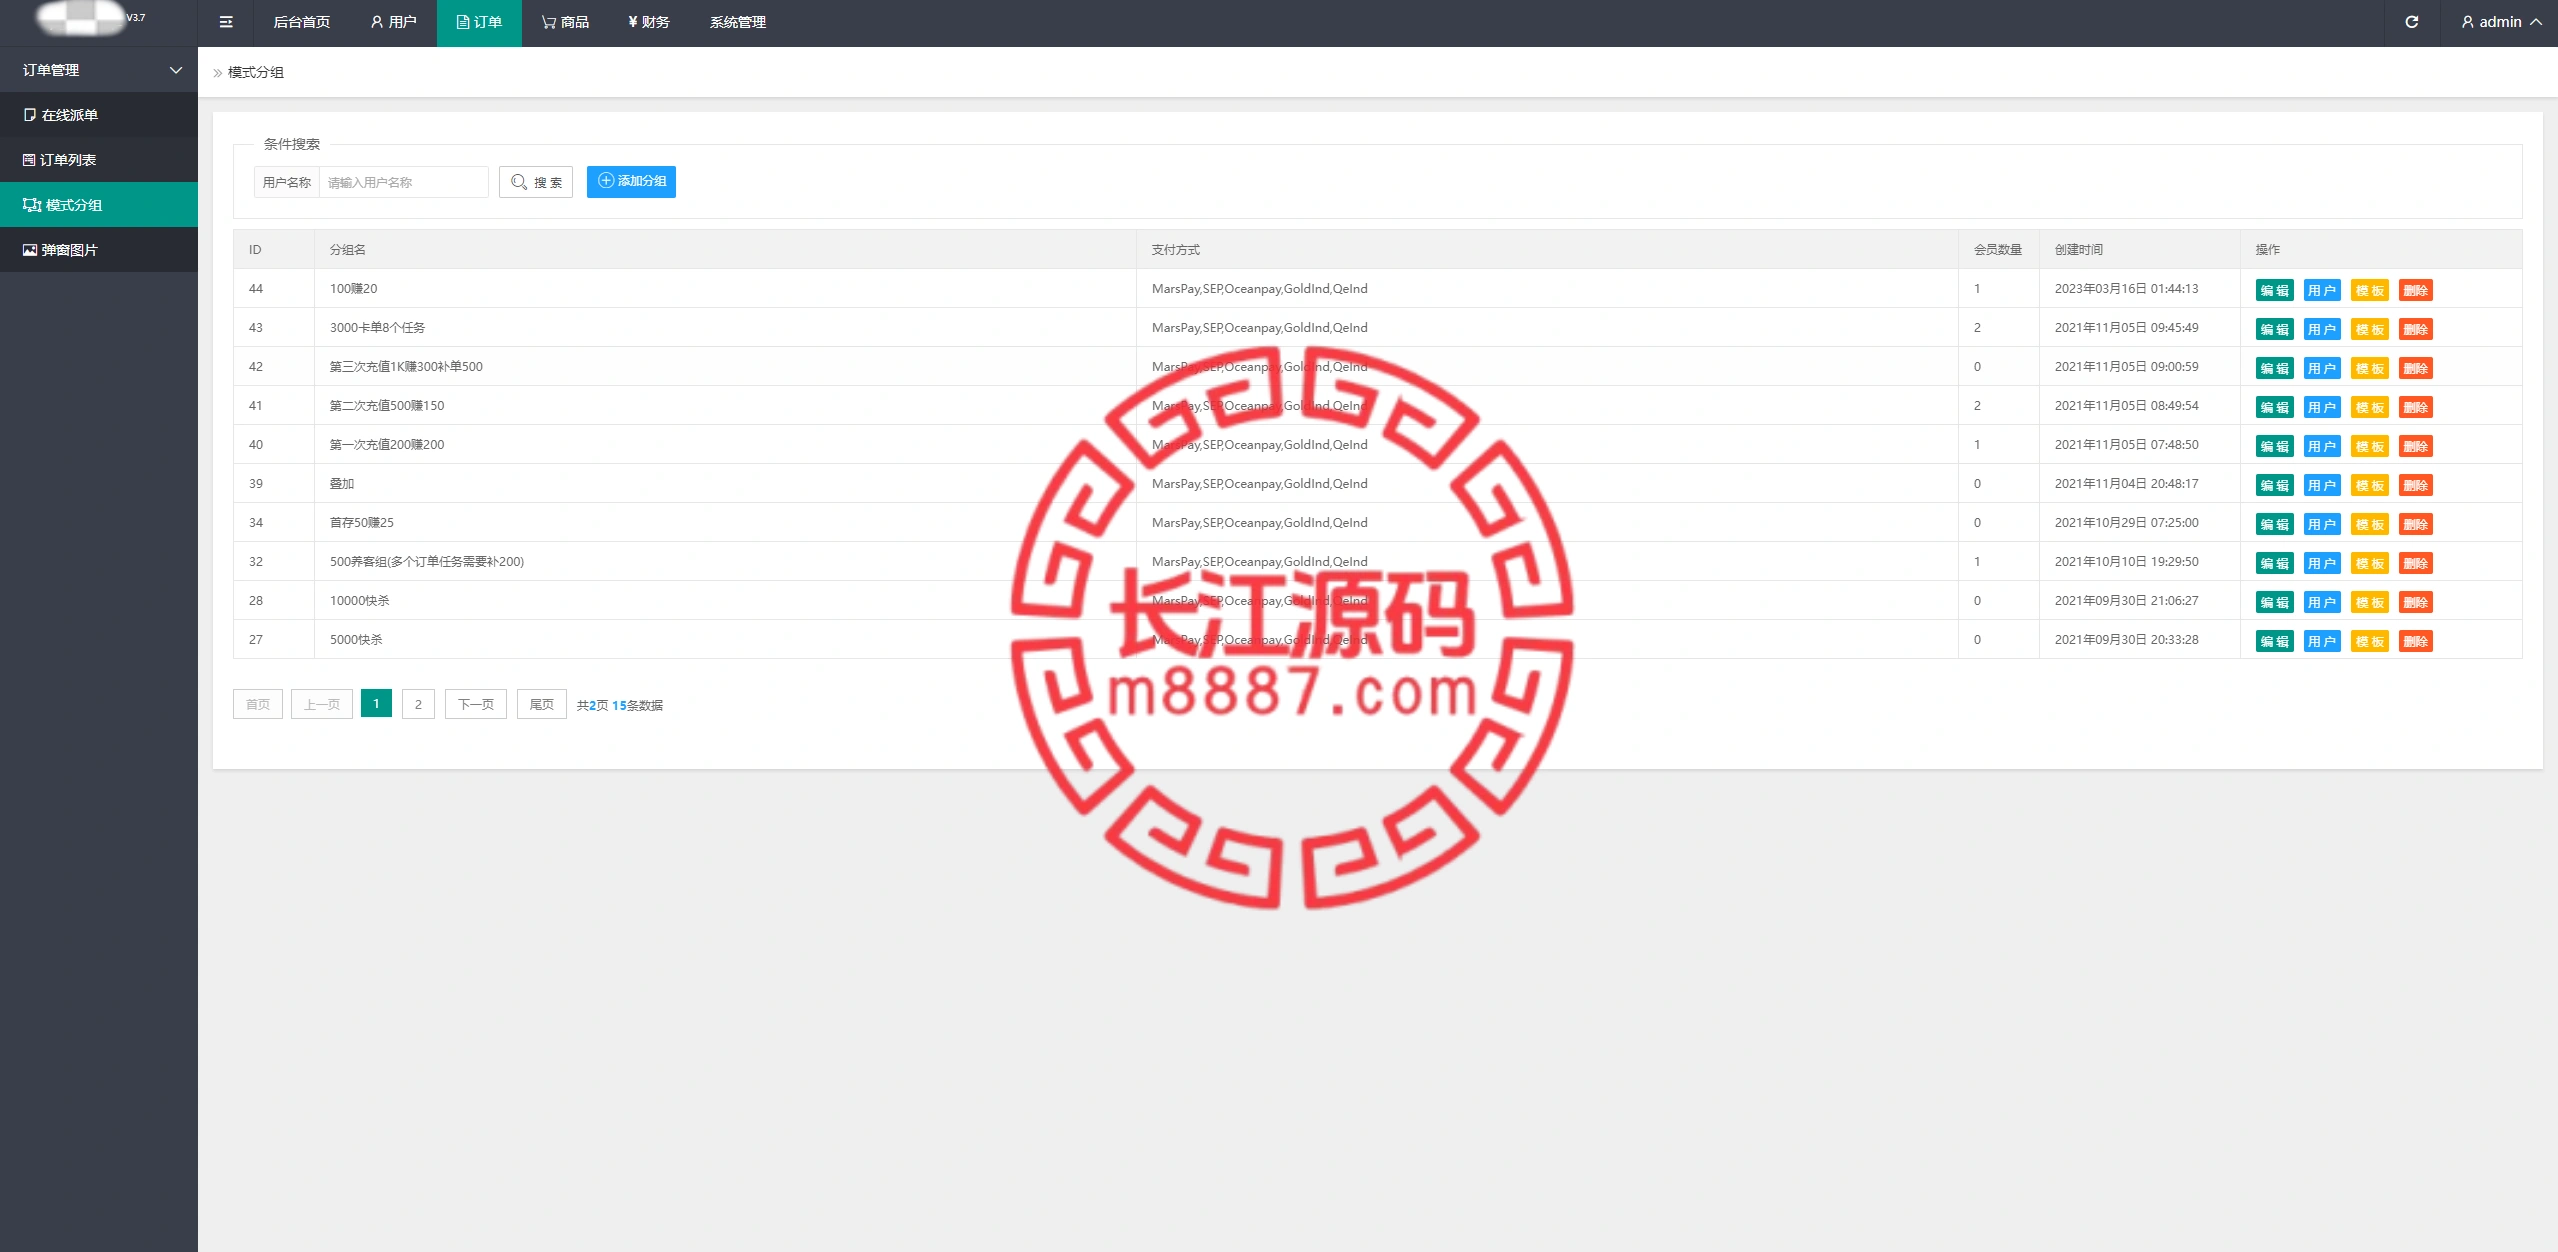Click 用户 button for group 100赚20
The height and width of the screenshot is (1252, 2558).
(x=2322, y=290)
